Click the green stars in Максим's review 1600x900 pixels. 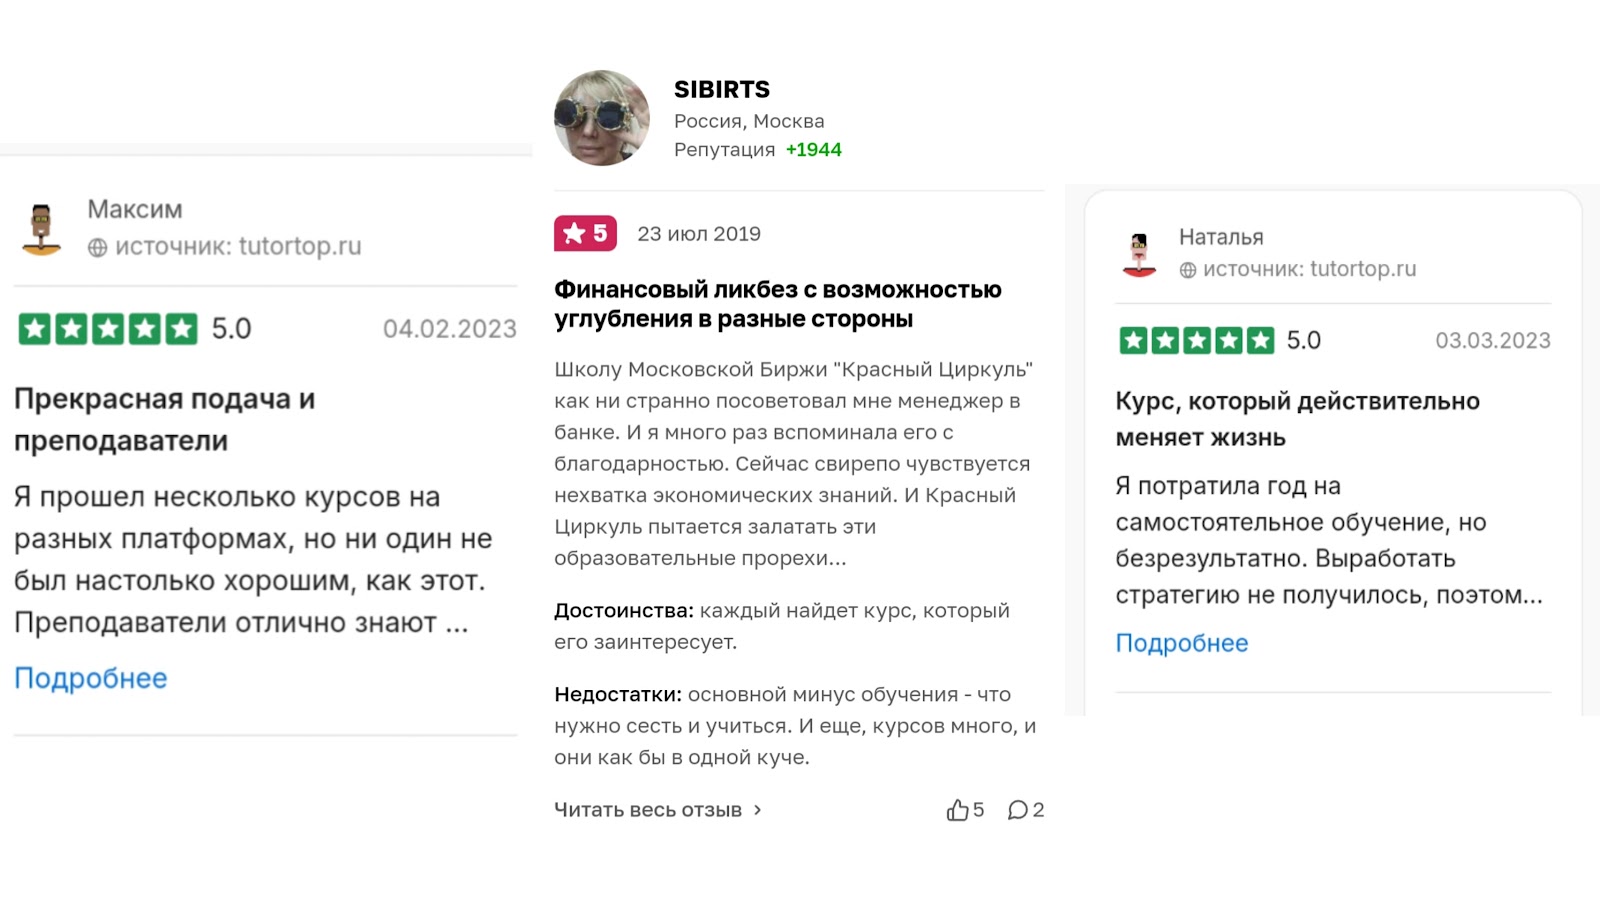pyautogui.click(x=108, y=329)
